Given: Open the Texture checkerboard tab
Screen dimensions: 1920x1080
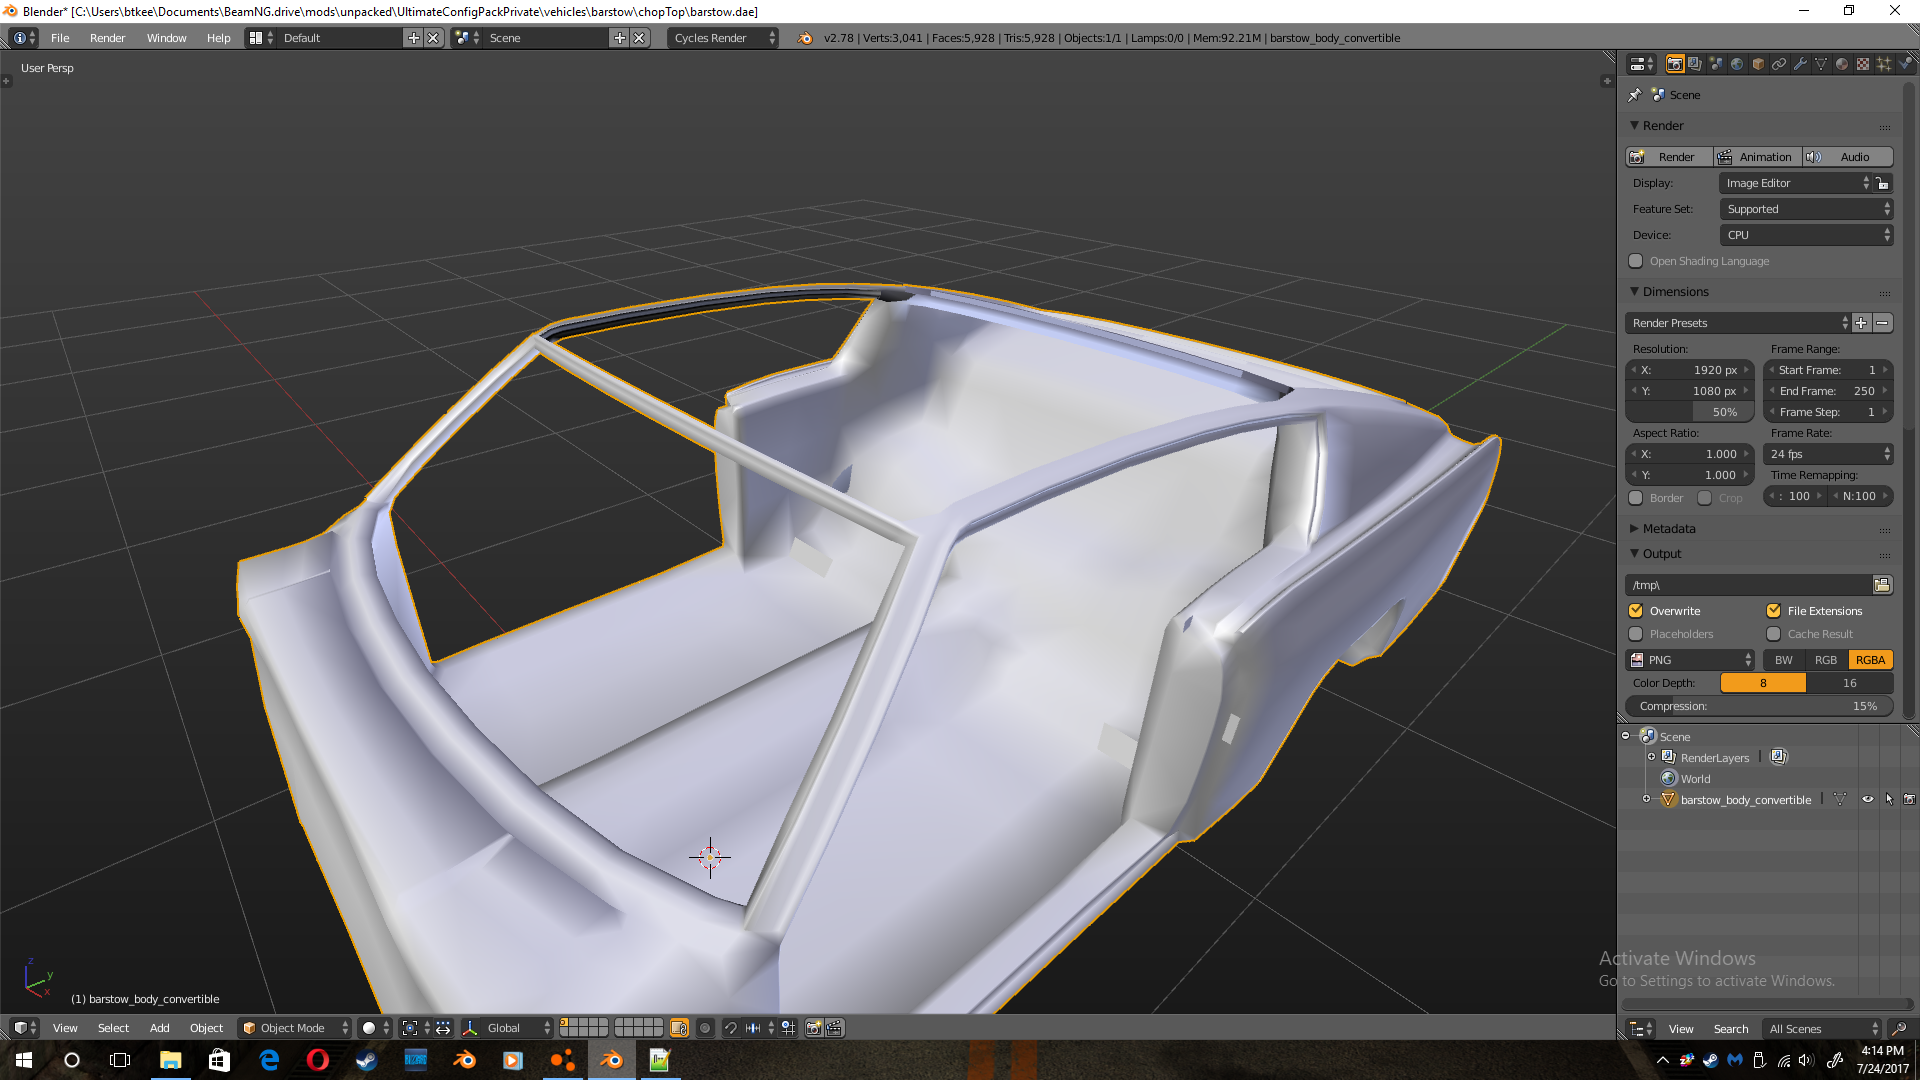Looking at the screenshot, I should (1863, 64).
